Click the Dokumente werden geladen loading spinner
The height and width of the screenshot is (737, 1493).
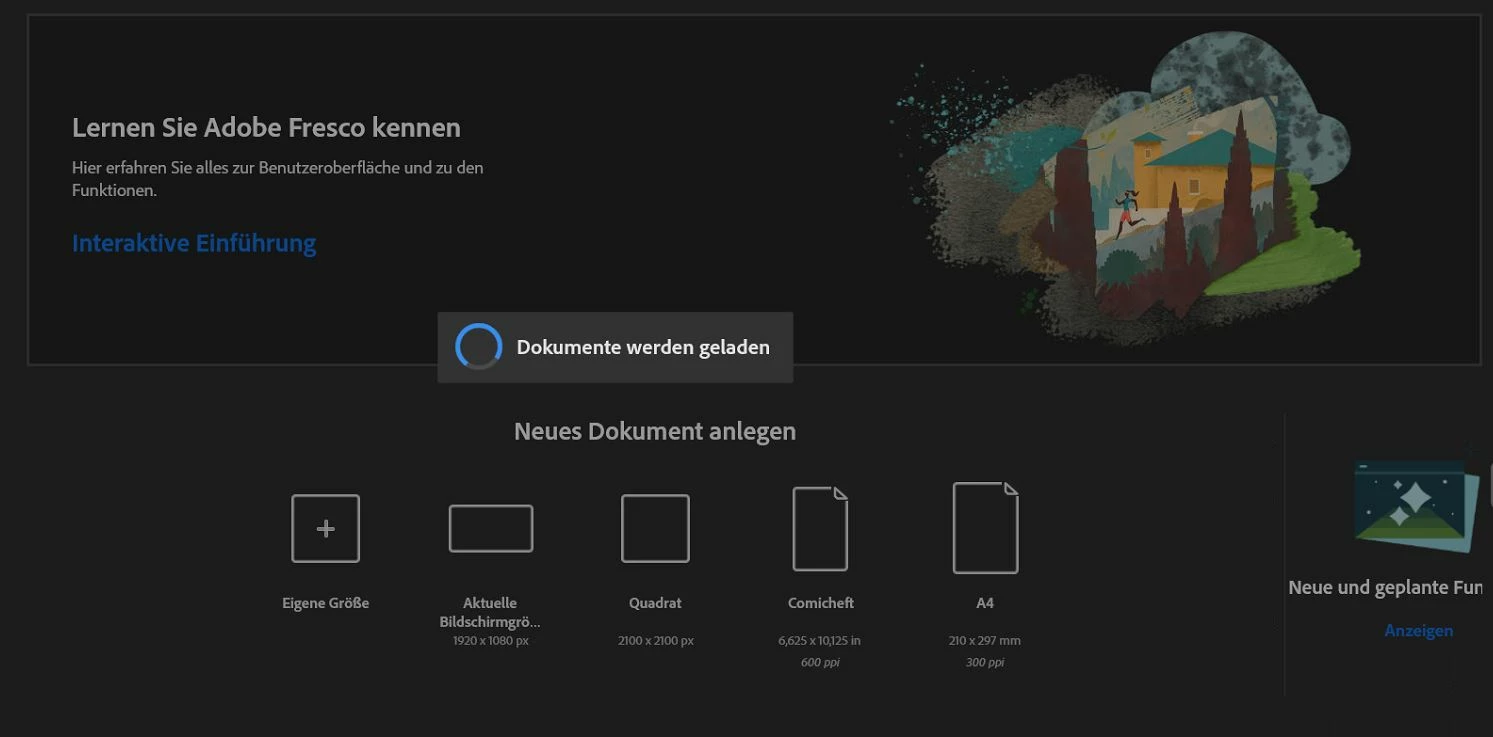point(478,347)
